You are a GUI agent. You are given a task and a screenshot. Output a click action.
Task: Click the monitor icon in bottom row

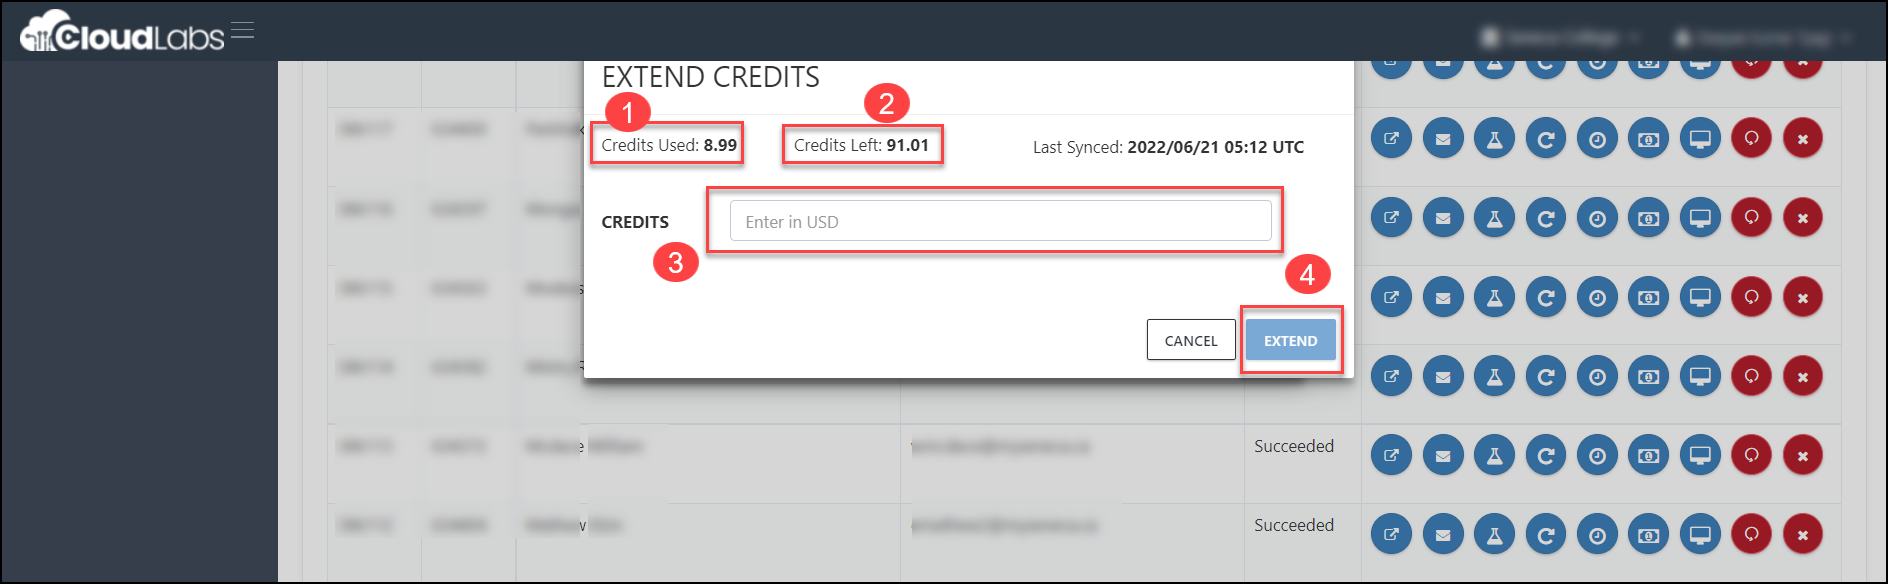(x=1700, y=535)
